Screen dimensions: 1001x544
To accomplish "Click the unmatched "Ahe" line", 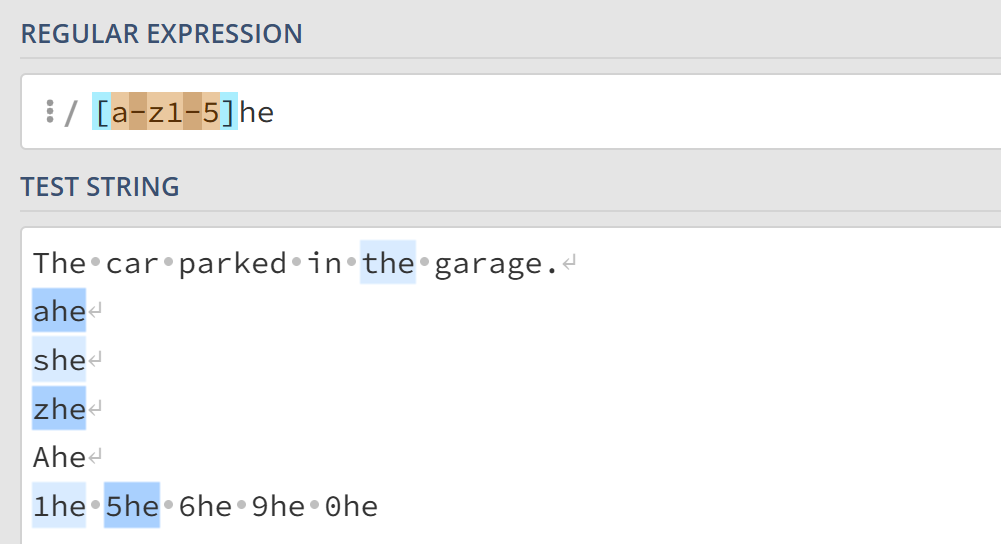I will tap(59, 458).
